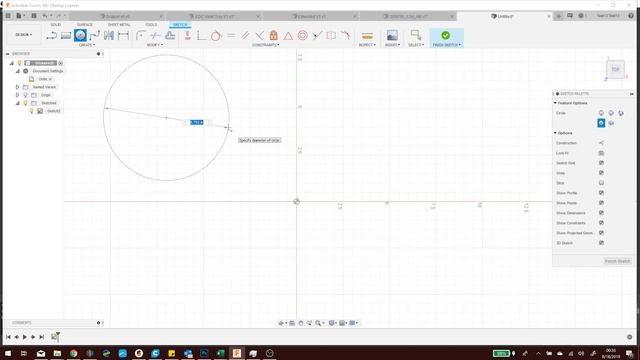Toggle Show Profile checkbox
The height and width of the screenshot is (360, 640).
tap(601, 193)
